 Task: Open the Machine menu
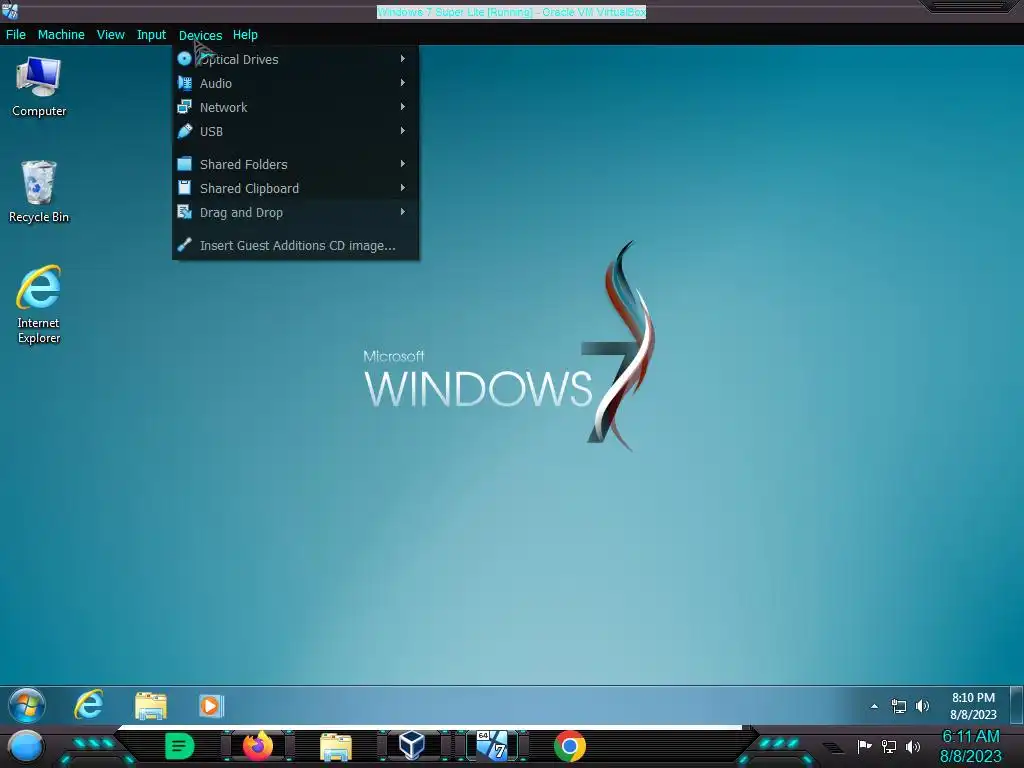tap(61, 35)
